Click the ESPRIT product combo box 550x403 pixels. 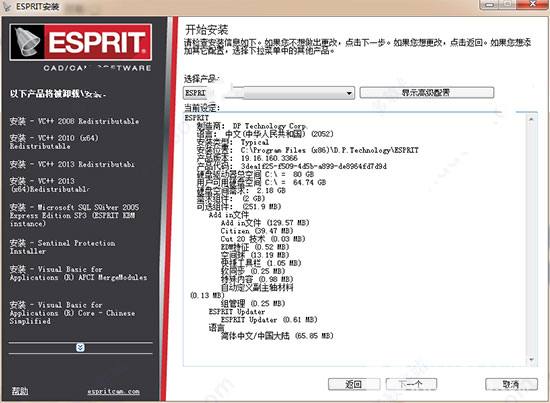pos(269,93)
